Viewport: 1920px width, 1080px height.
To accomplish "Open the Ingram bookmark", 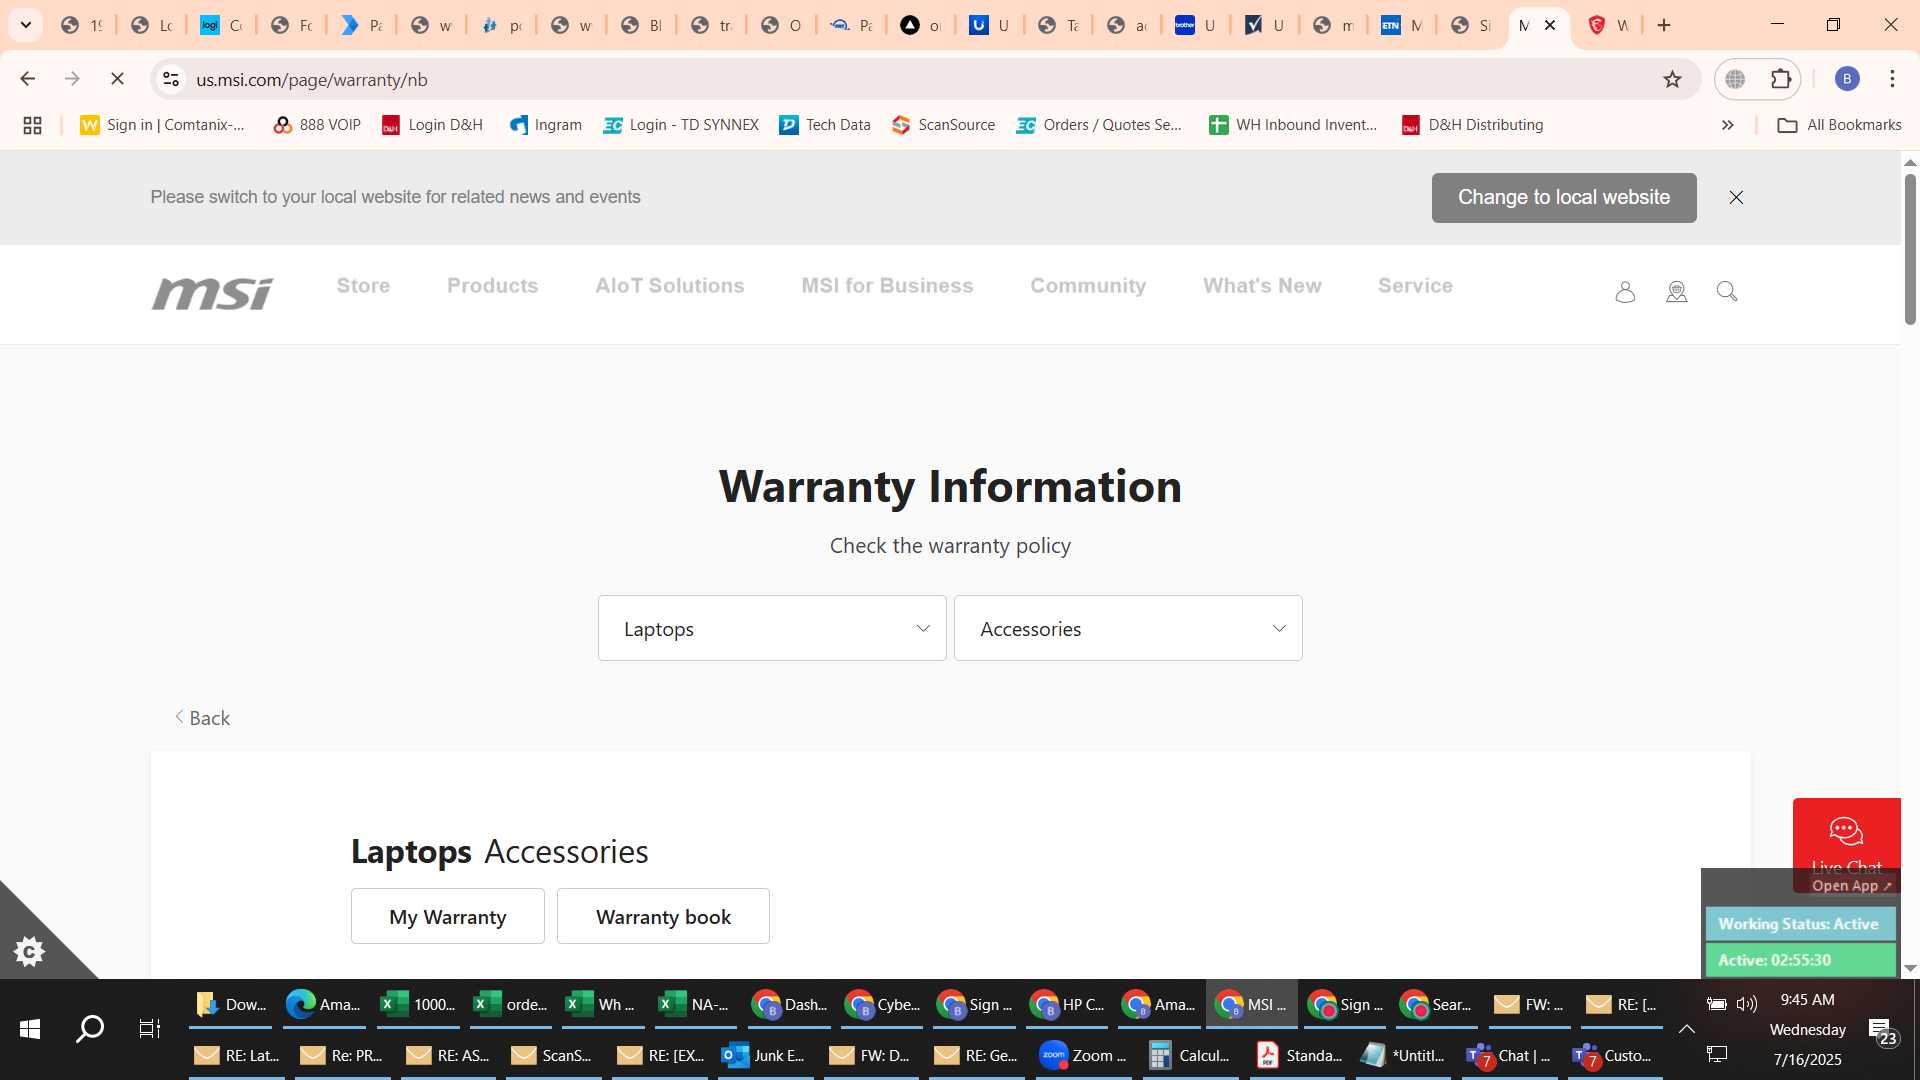I will coord(546,125).
